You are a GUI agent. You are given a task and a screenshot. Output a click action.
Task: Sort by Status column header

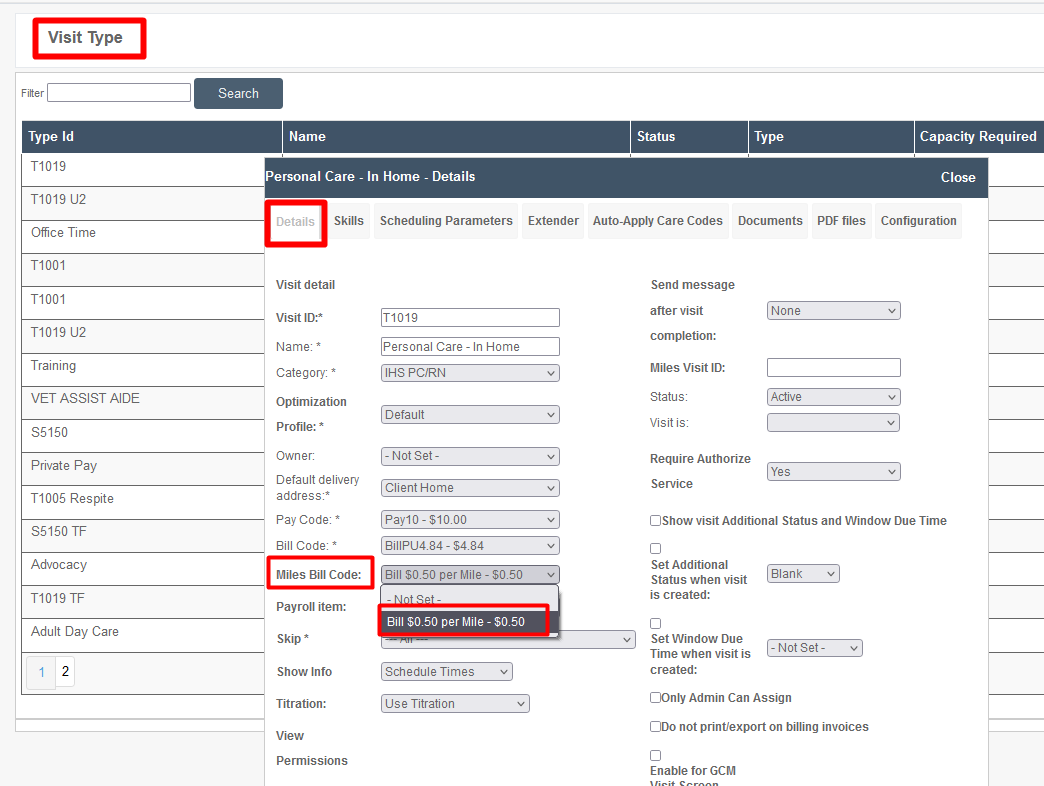click(689, 137)
